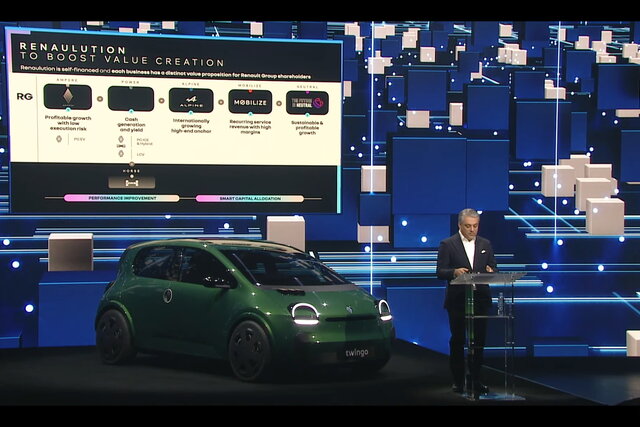Viewport: 640px width, 427px height.
Task: Click the small 'HORSE' label above its card
Action: click(131, 171)
